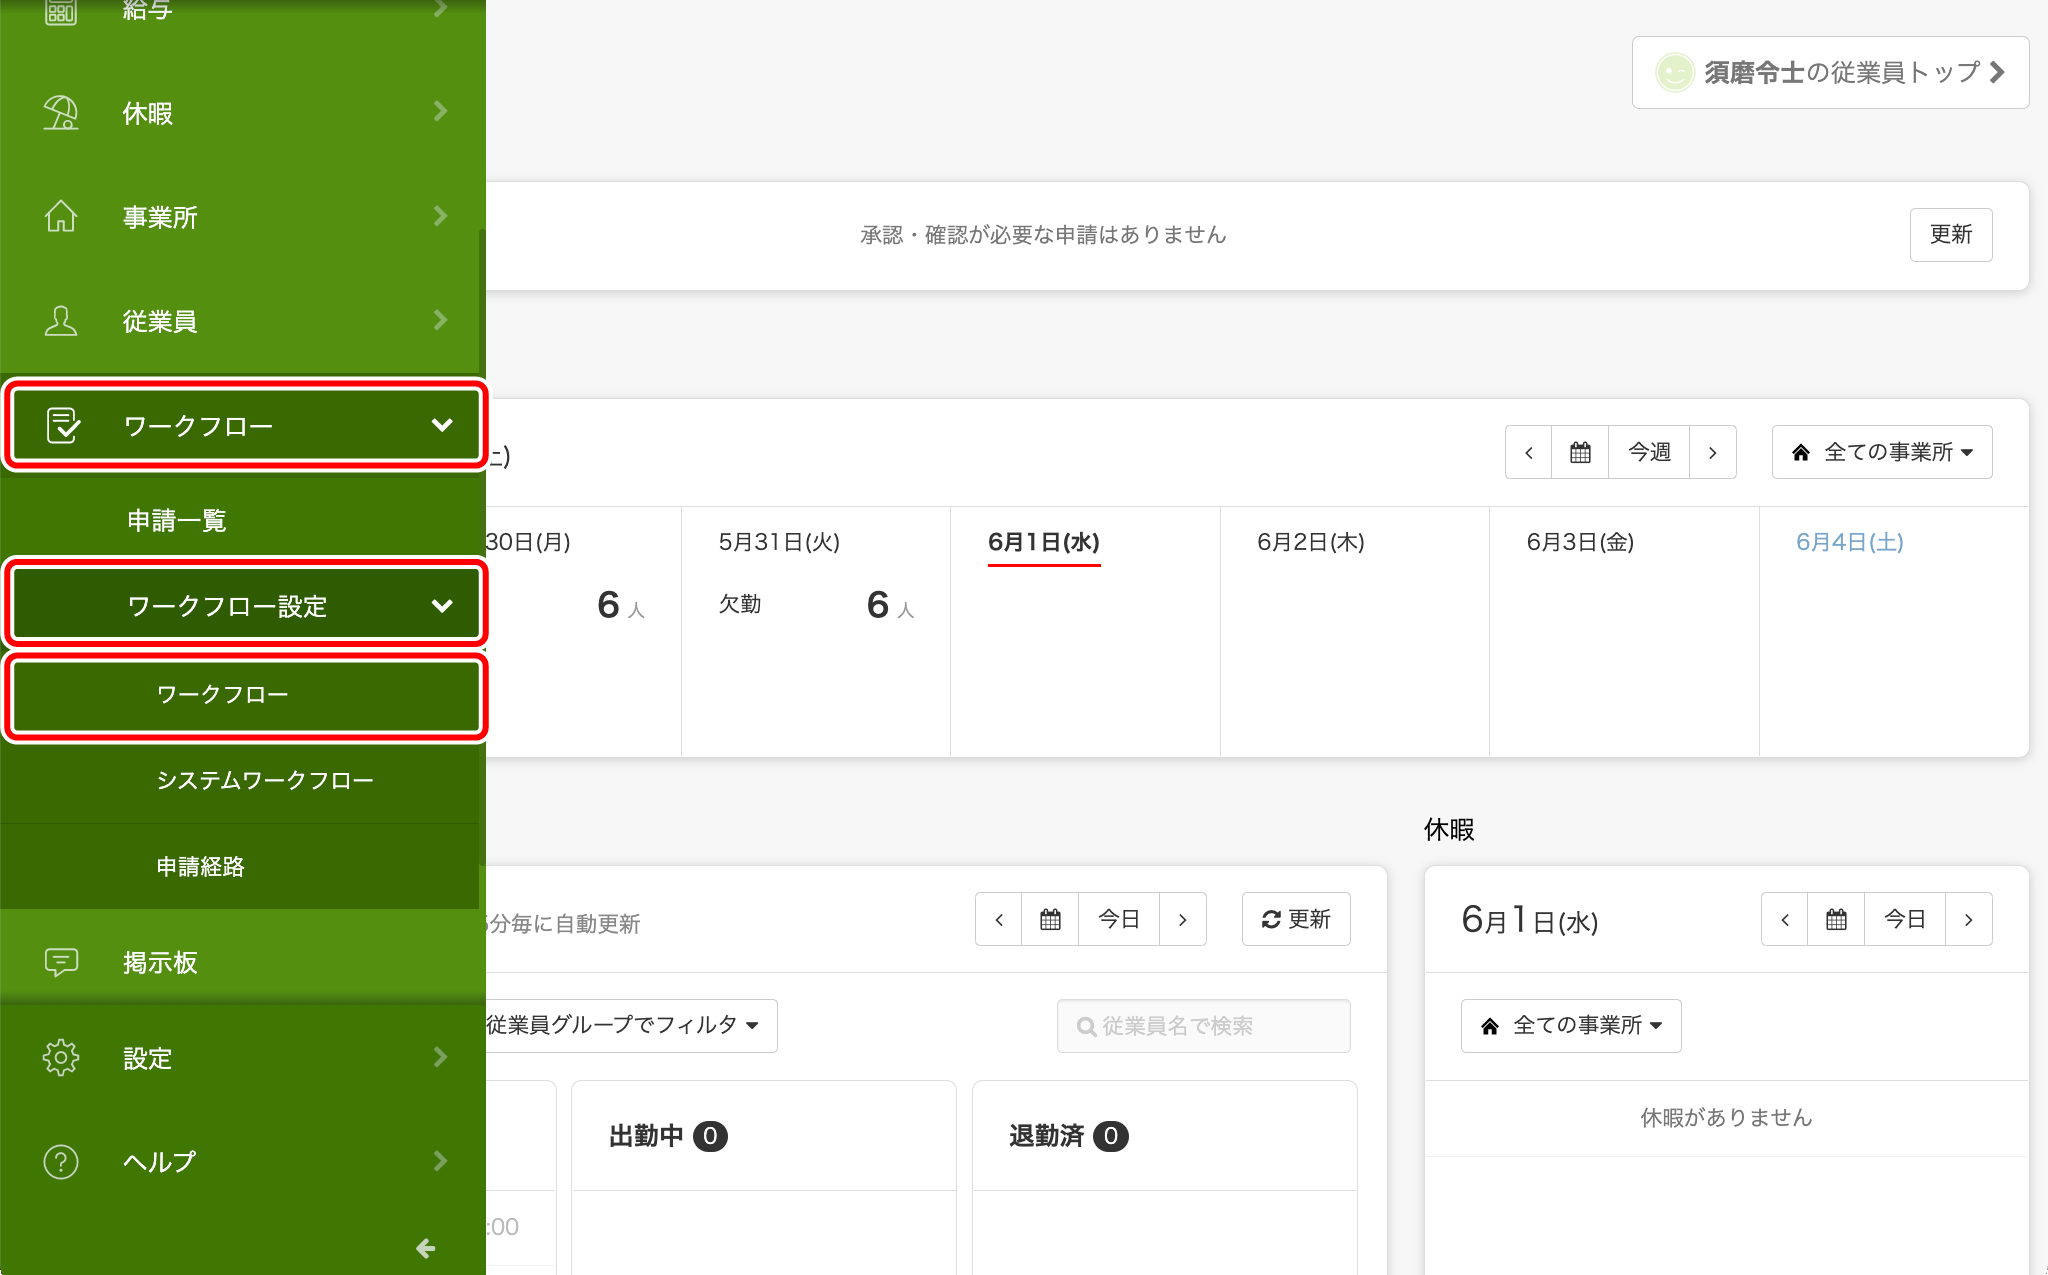This screenshot has width=2048, height=1275.
Task: Go to previous day in attendance panel
Action: point(999,919)
